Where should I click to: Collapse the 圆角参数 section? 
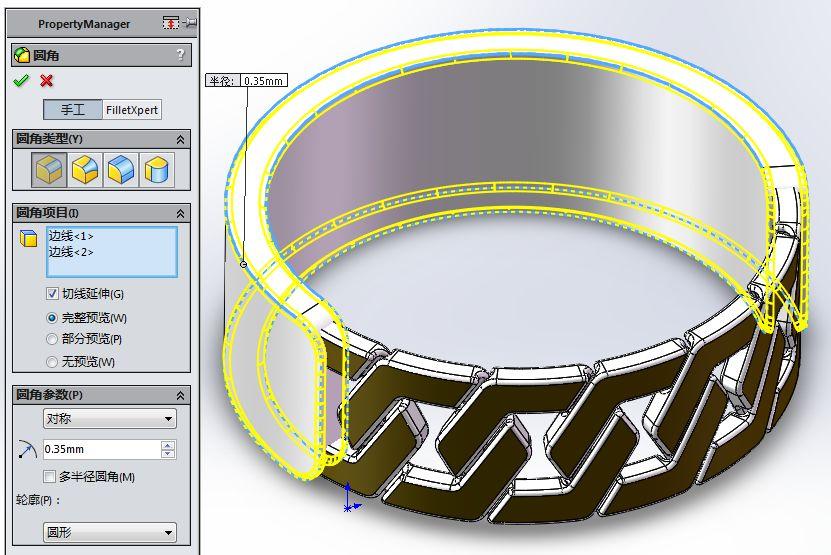click(180, 395)
